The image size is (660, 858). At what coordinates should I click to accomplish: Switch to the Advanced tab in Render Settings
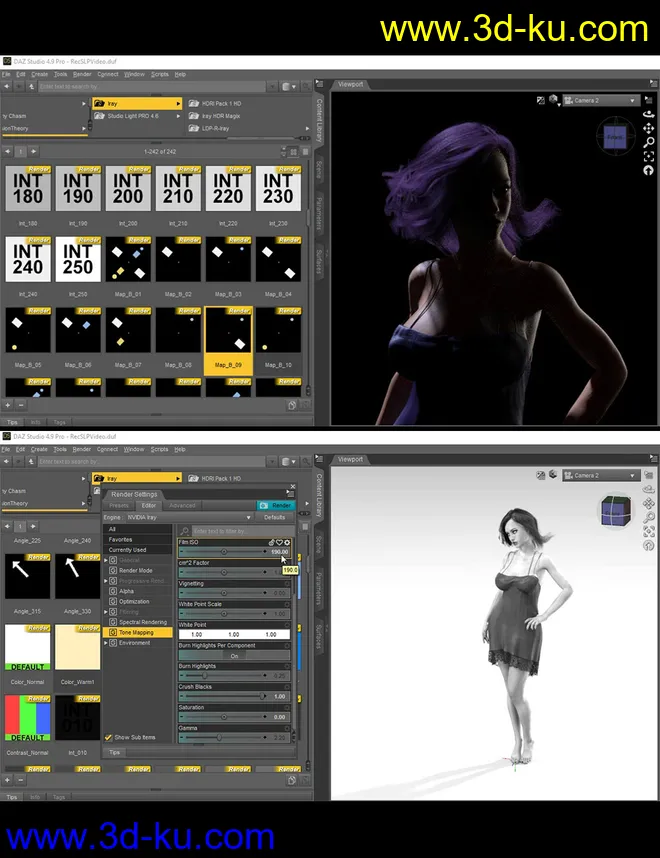[x=182, y=505]
